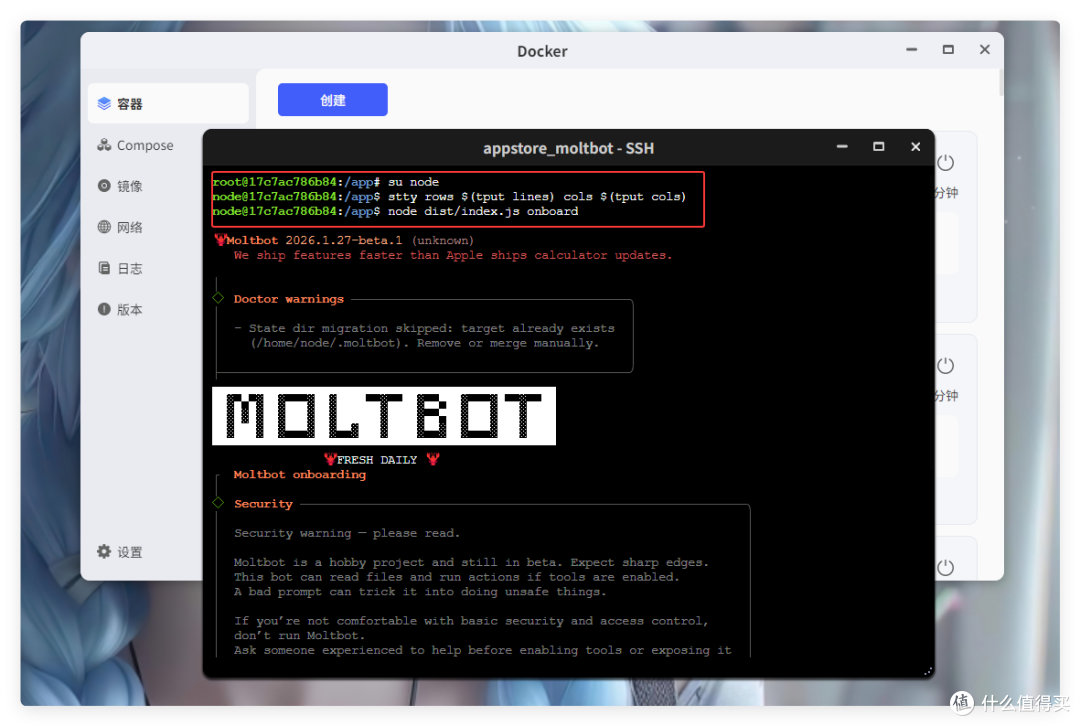Viewport: 1080px width, 726px height.
Task: Minimize the Docker window
Action: point(912,50)
